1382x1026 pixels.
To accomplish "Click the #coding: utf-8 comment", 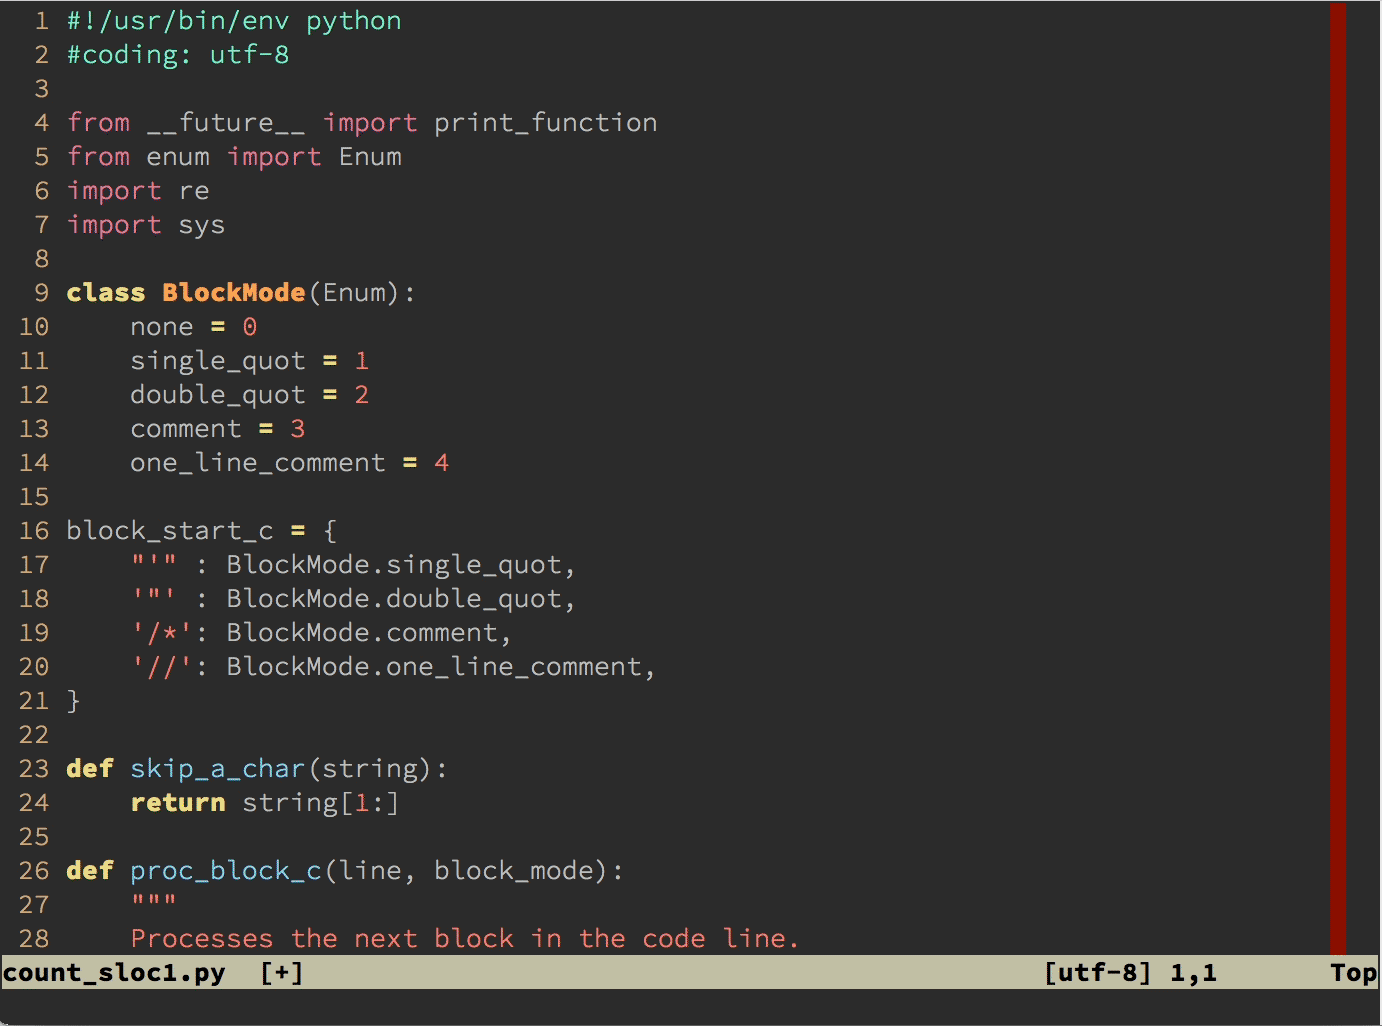I will click(x=176, y=55).
